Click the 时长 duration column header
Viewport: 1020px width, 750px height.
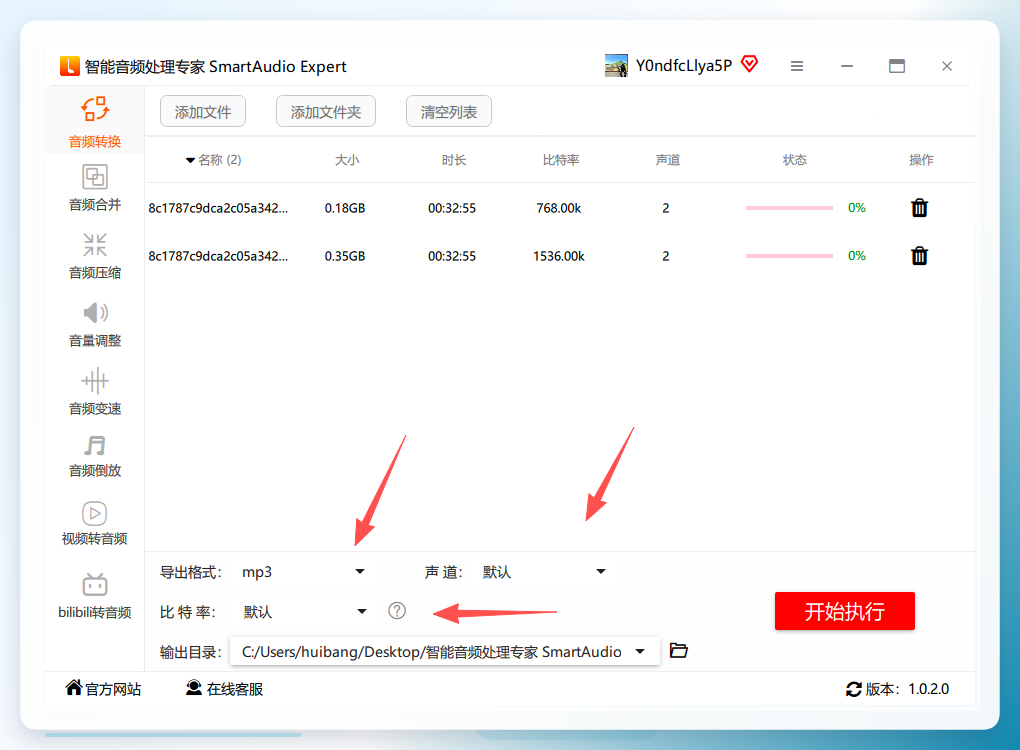click(x=453, y=160)
